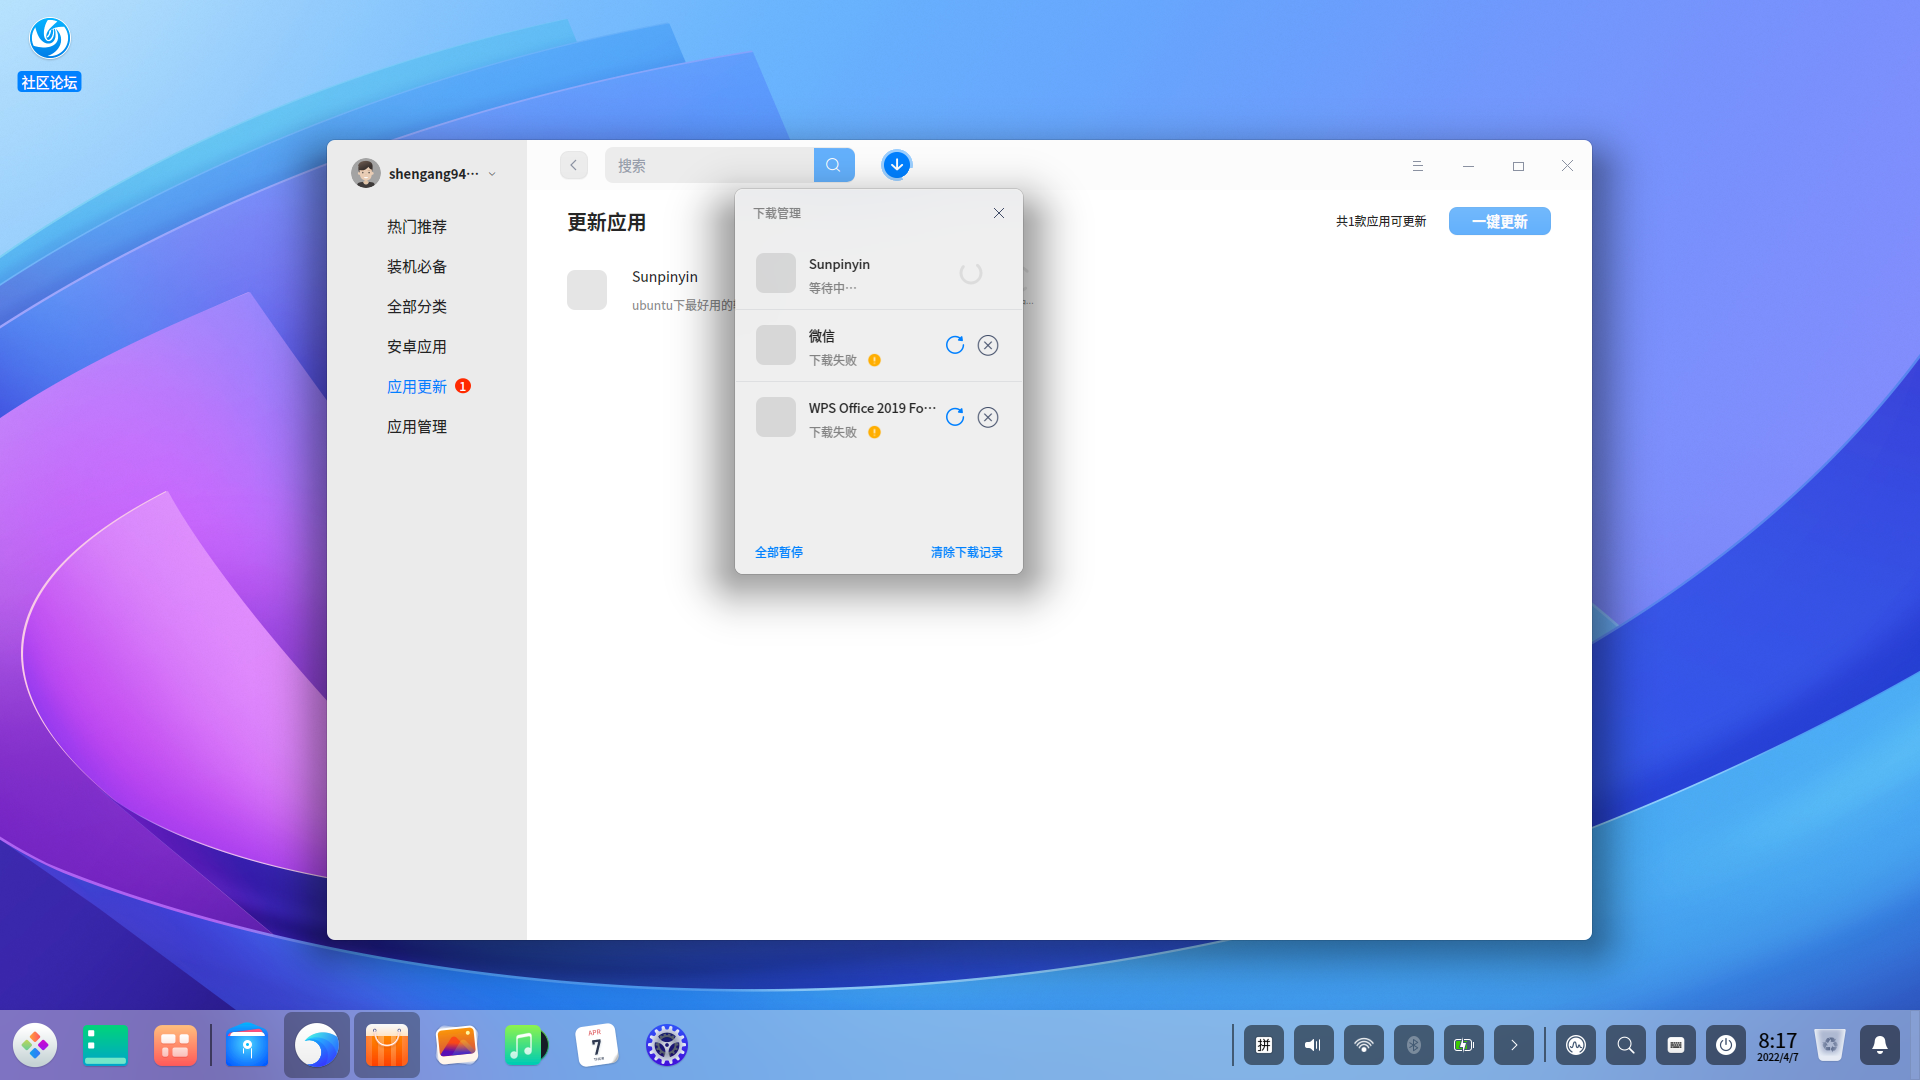Click the back arrow navigation icon

click(573, 164)
